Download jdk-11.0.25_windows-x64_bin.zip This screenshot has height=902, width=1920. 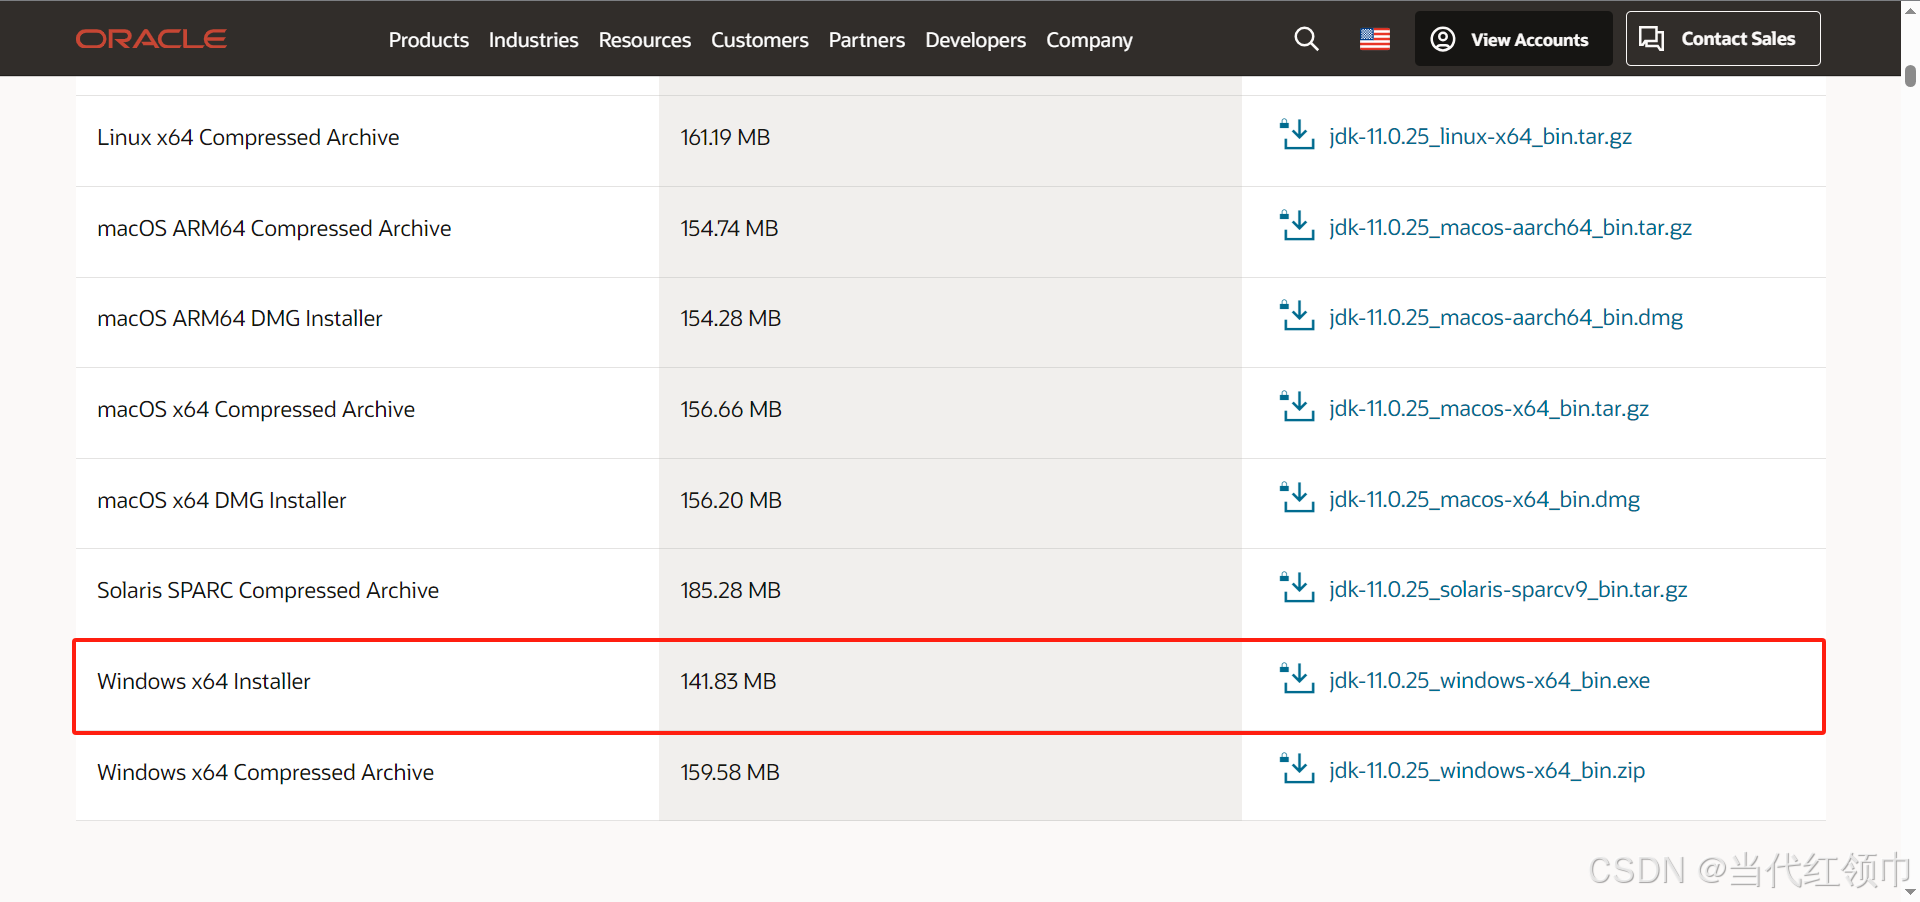(x=1487, y=770)
